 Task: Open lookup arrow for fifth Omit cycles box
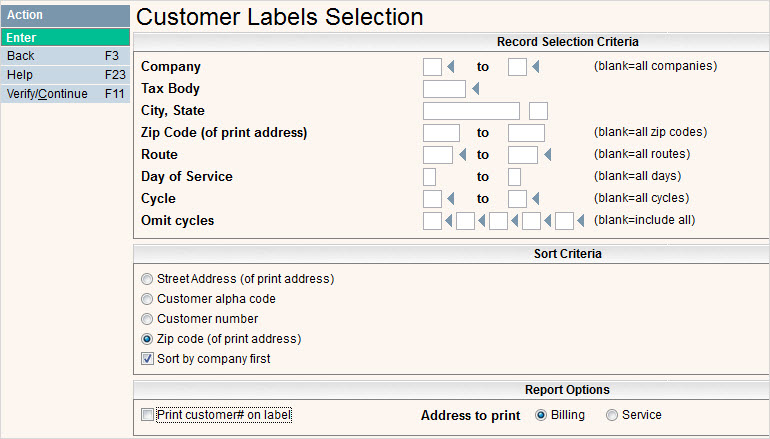[580, 221]
